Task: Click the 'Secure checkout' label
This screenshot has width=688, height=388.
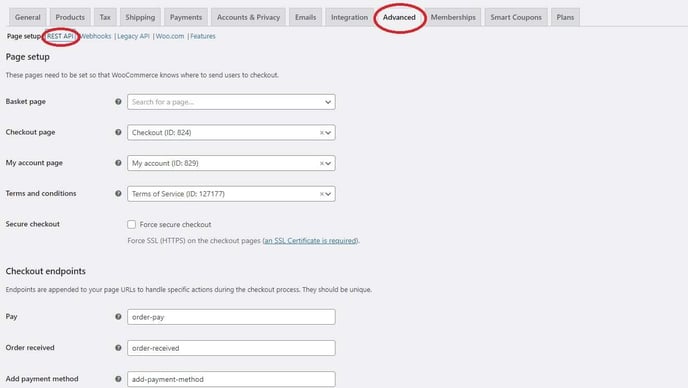Action: point(32,224)
